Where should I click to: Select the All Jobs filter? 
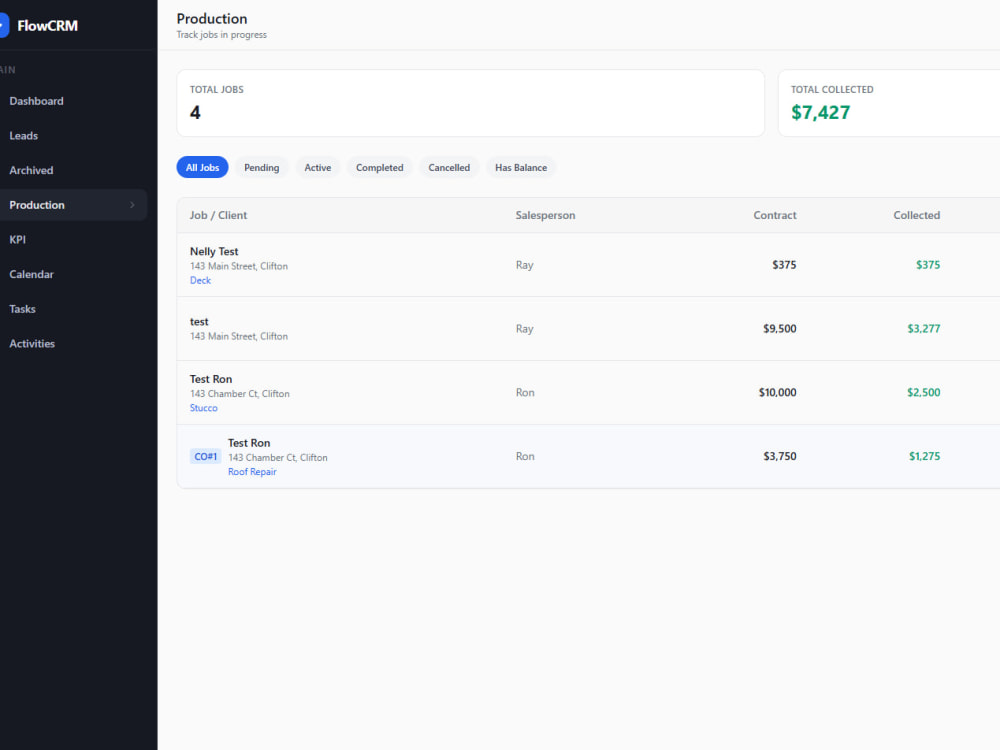click(202, 167)
